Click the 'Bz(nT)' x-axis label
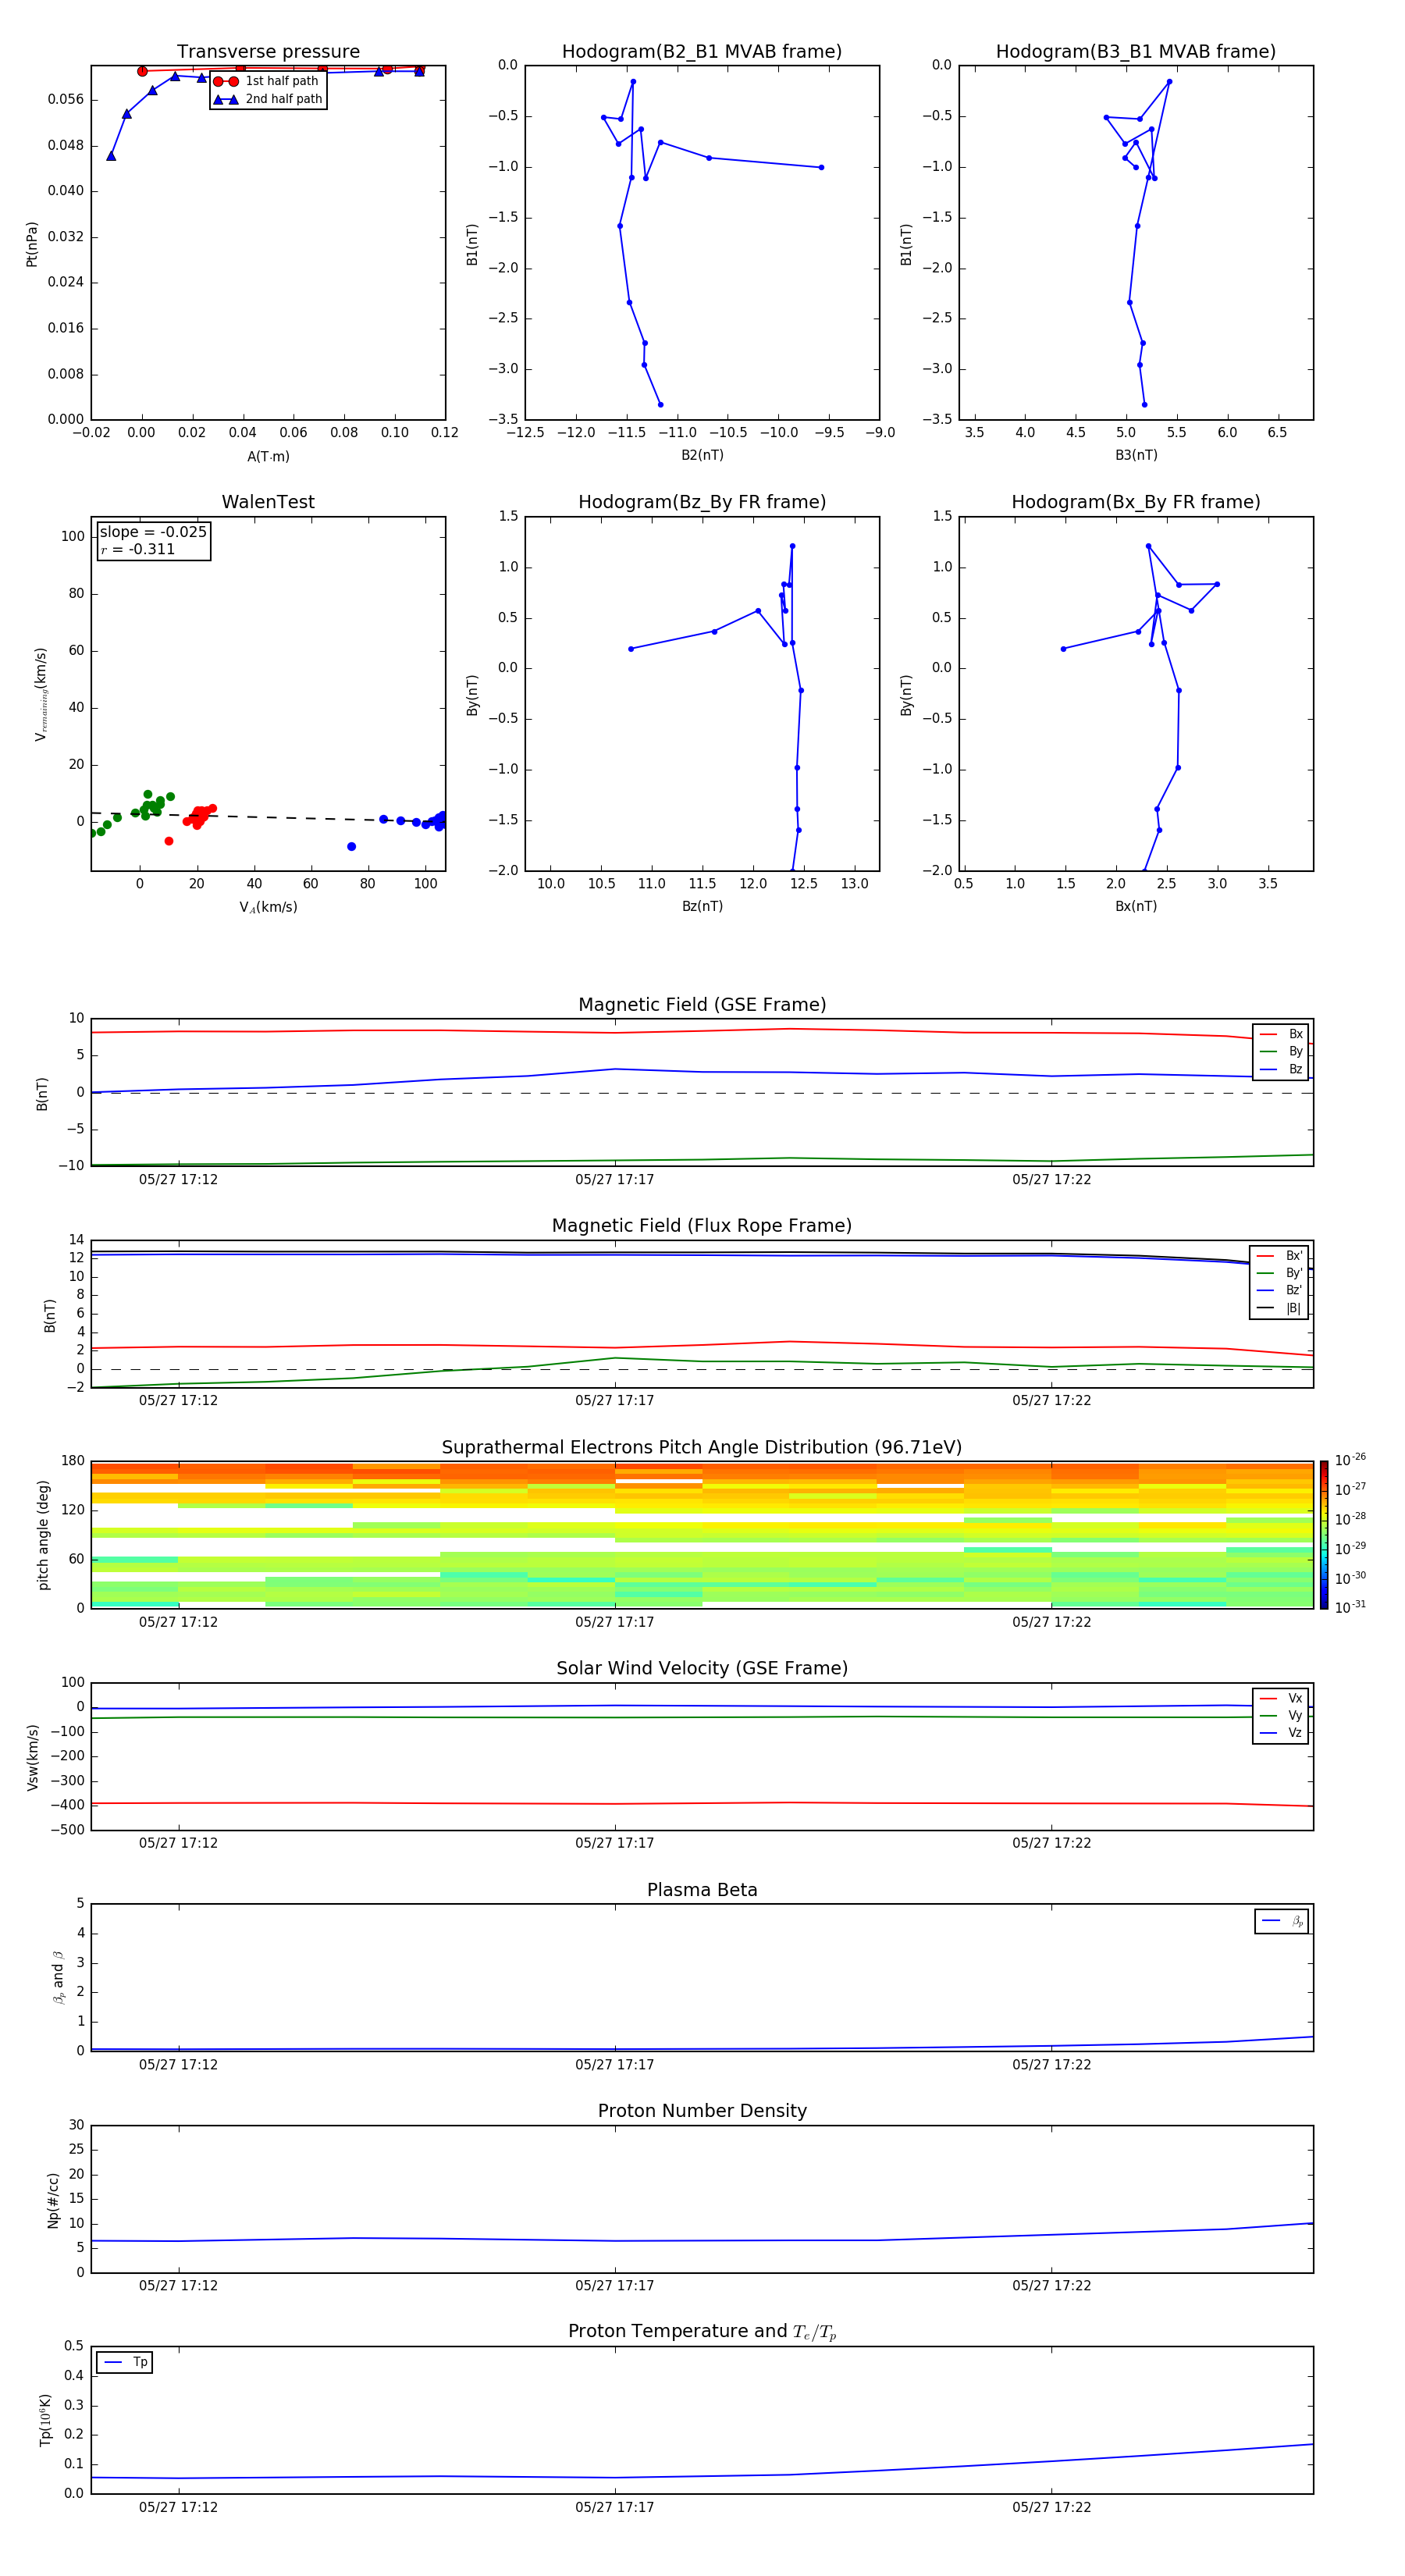The height and width of the screenshot is (2576, 1405). [x=702, y=906]
